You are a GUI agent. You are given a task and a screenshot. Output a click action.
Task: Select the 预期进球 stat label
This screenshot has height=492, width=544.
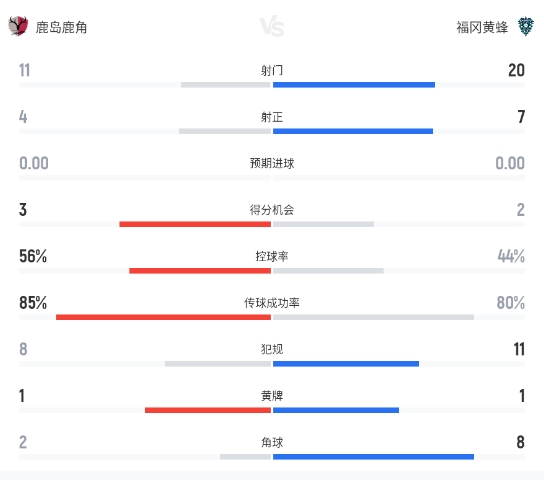pos(272,163)
